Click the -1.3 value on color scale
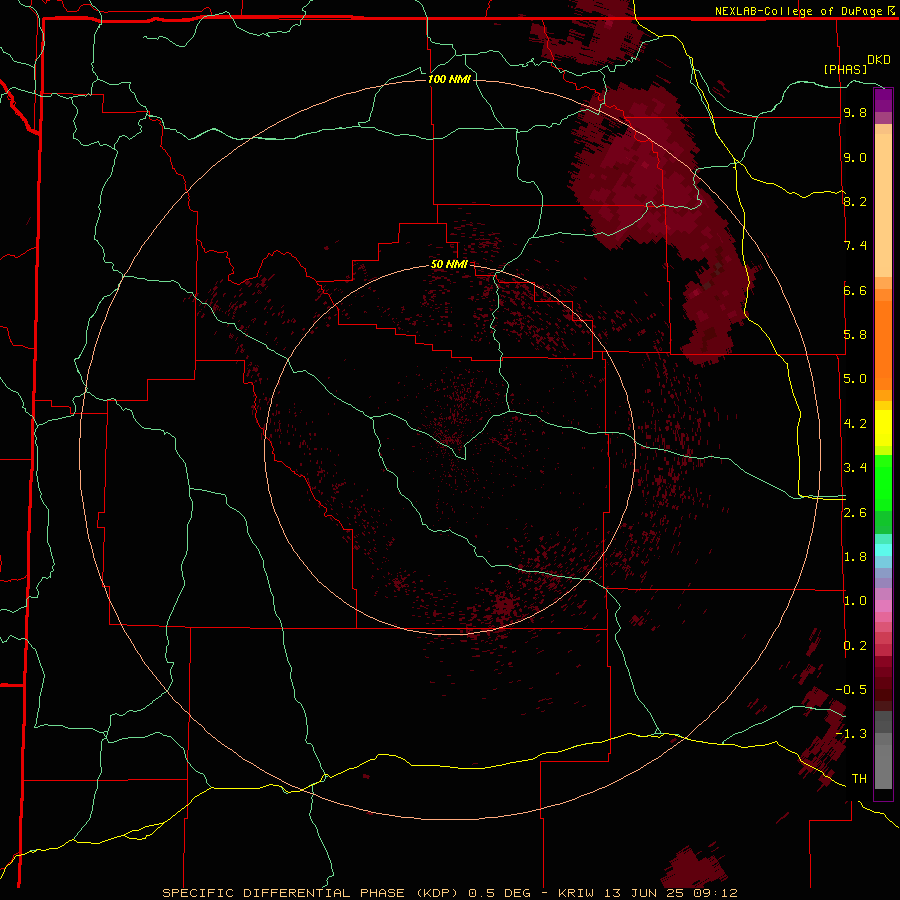 851,734
